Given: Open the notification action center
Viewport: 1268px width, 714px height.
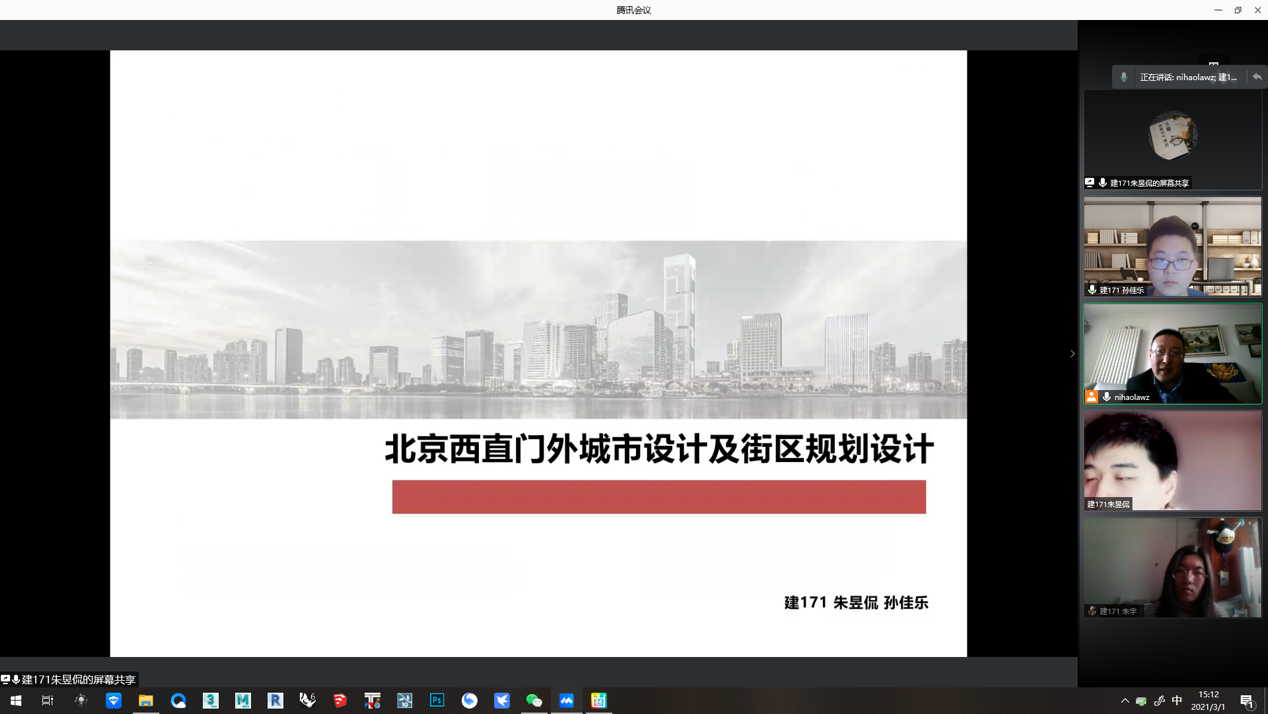Looking at the screenshot, I should click(1247, 700).
